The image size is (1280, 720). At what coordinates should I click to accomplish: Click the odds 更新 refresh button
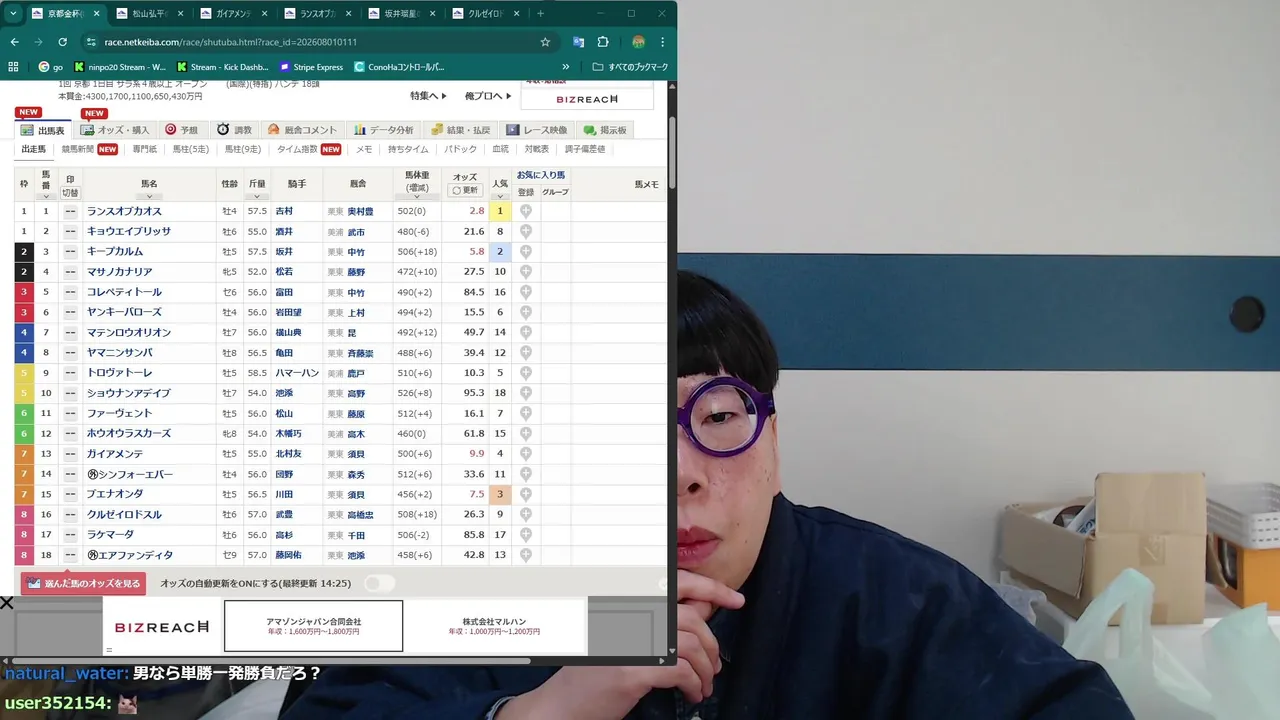pos(464,190)
